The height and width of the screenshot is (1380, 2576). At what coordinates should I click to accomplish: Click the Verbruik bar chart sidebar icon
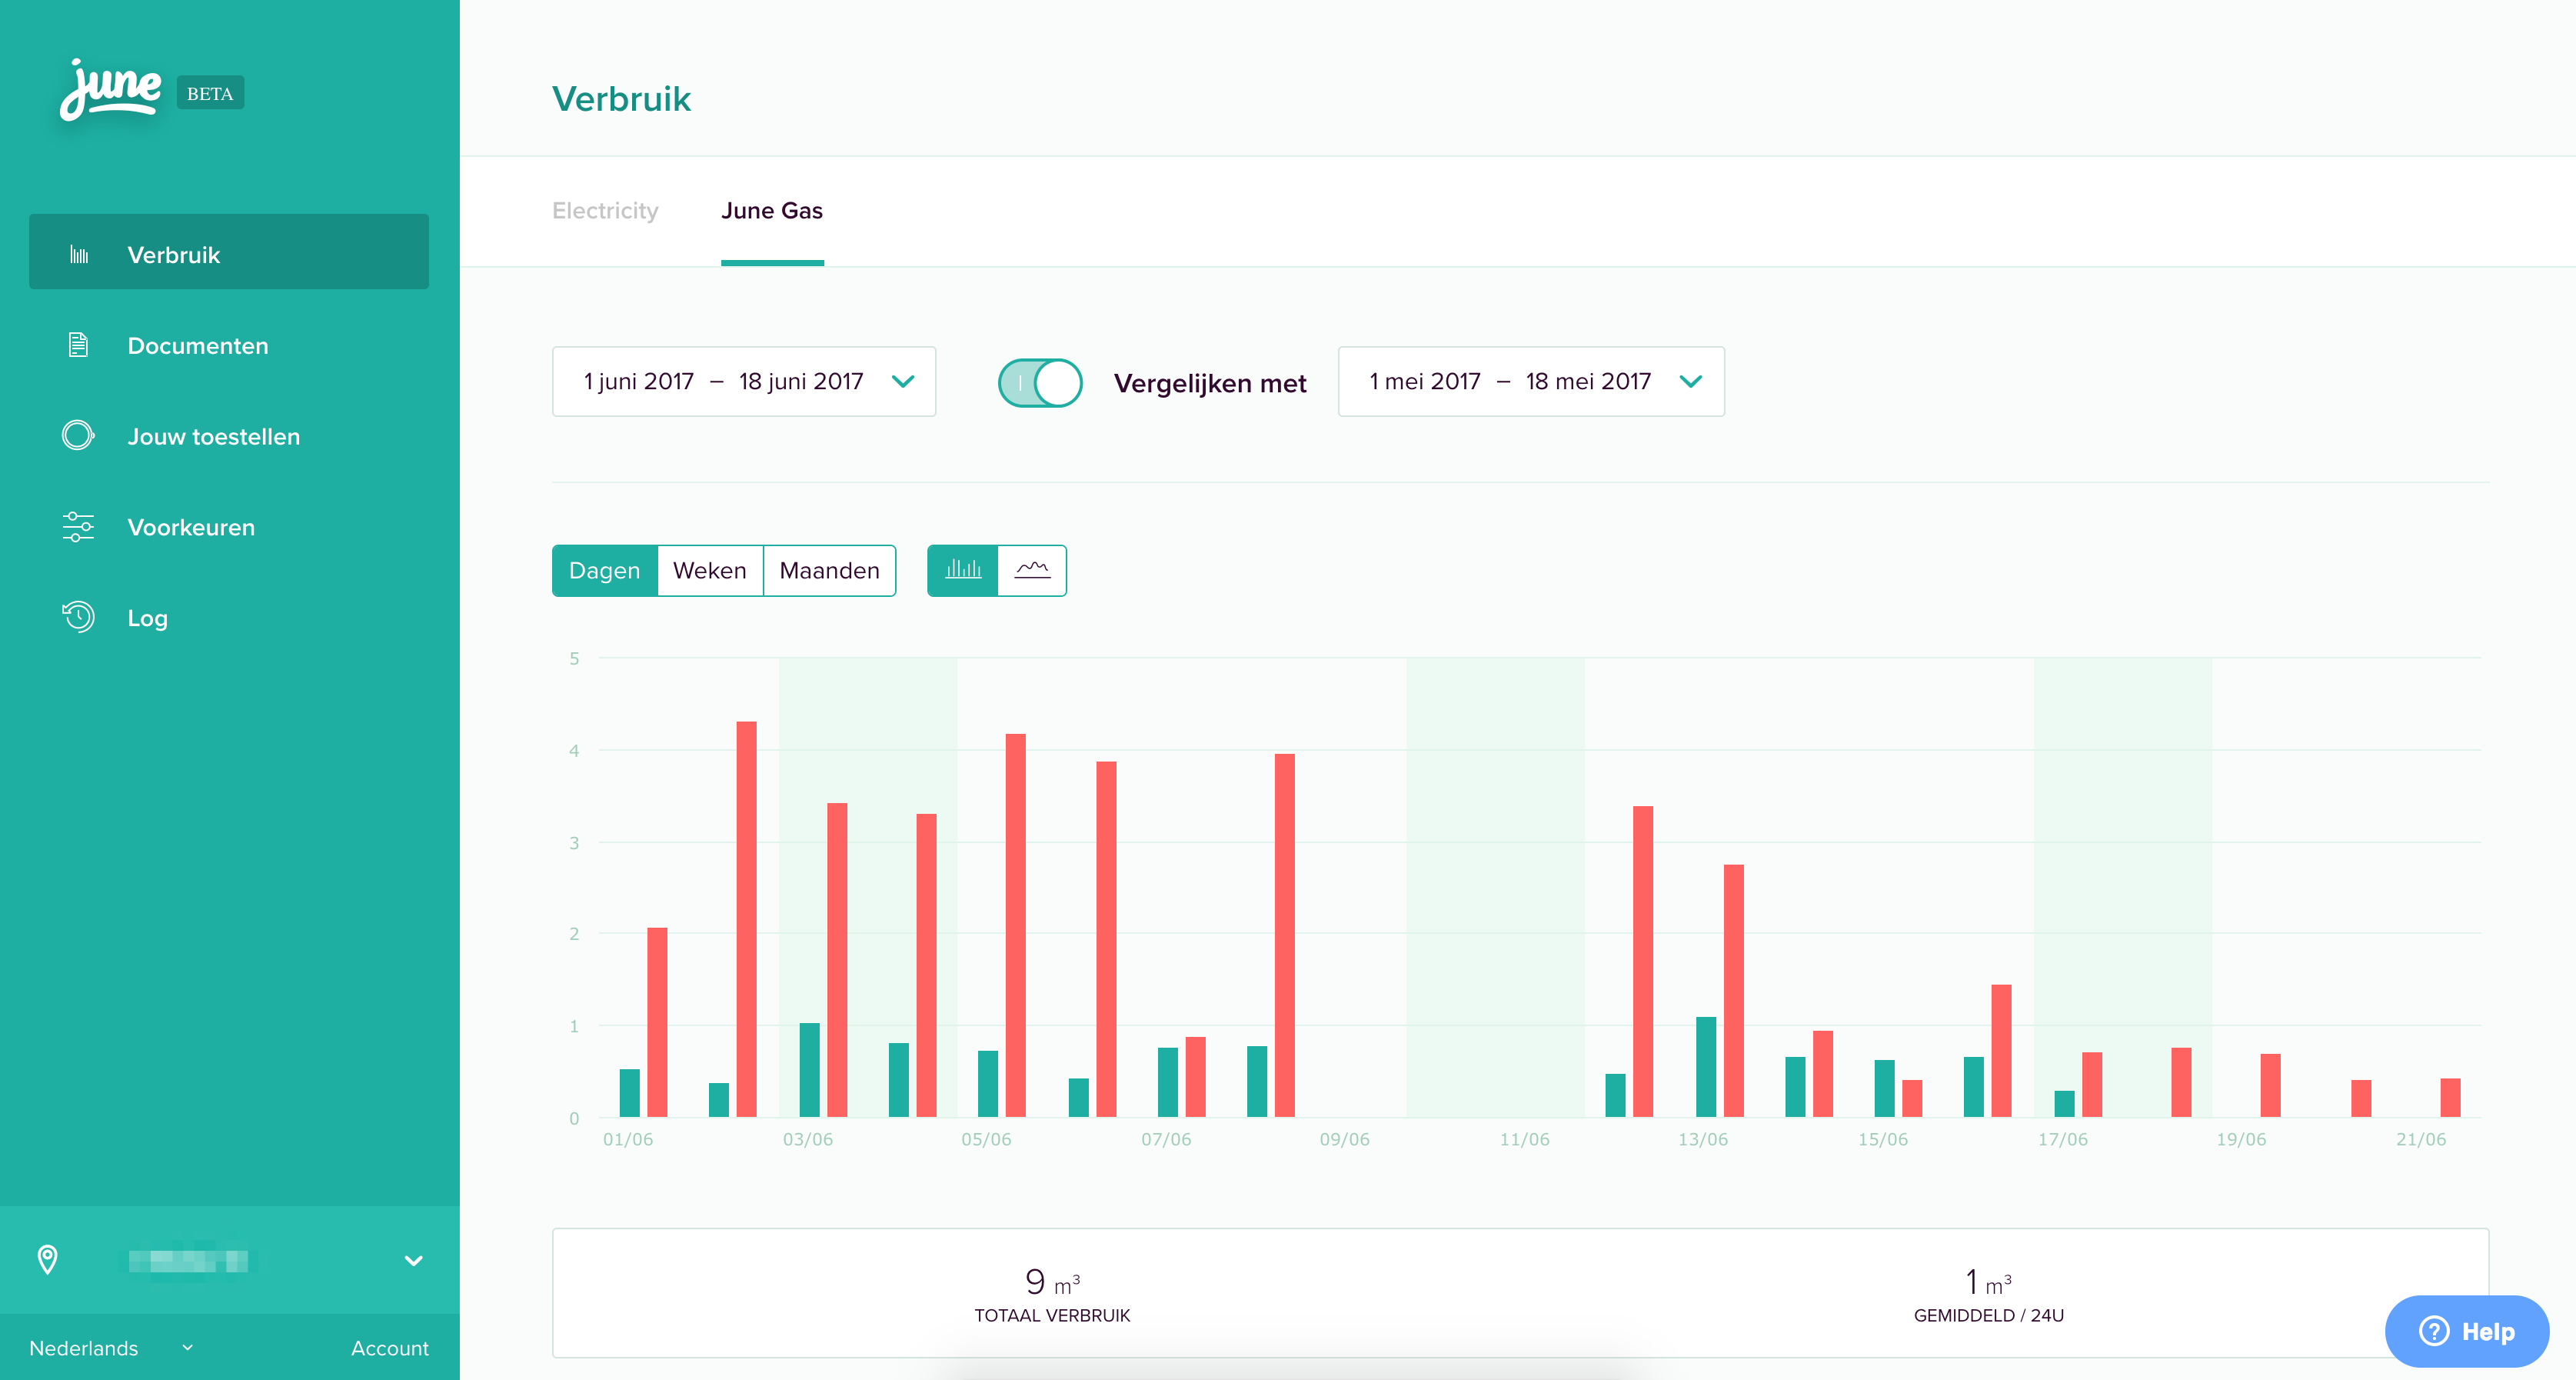(79, 255)
